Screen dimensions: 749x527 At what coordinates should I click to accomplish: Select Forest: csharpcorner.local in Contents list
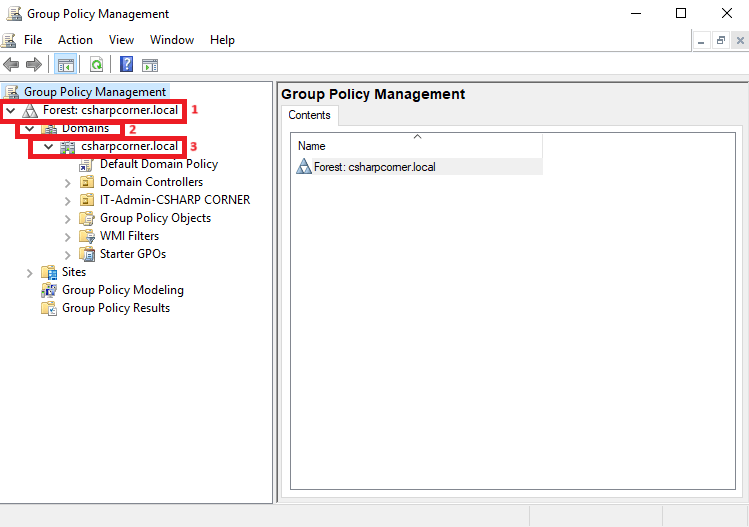point(374,167)
